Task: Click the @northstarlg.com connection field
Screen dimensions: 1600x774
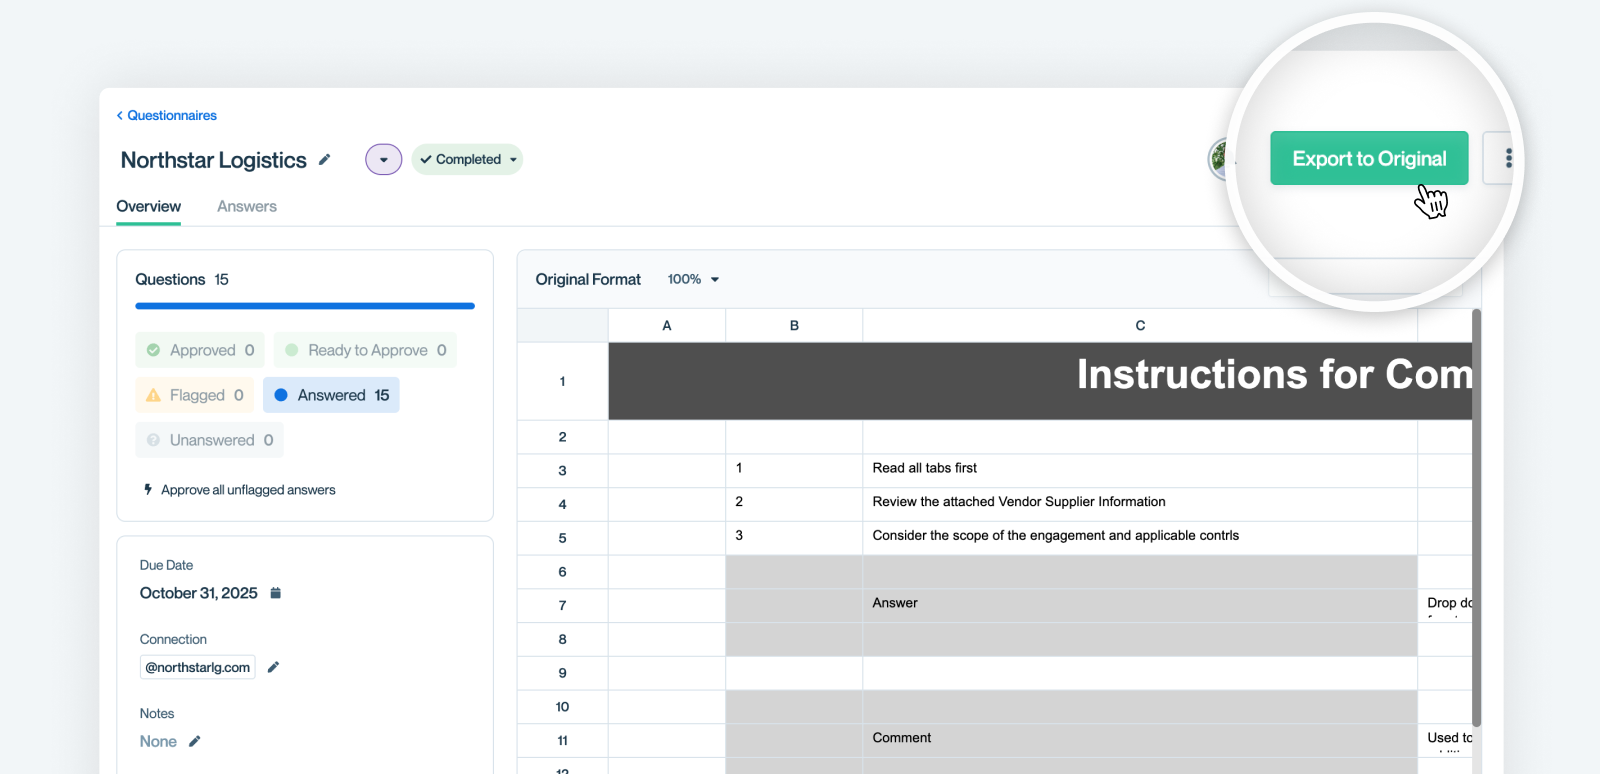Action: pos(198,667)
